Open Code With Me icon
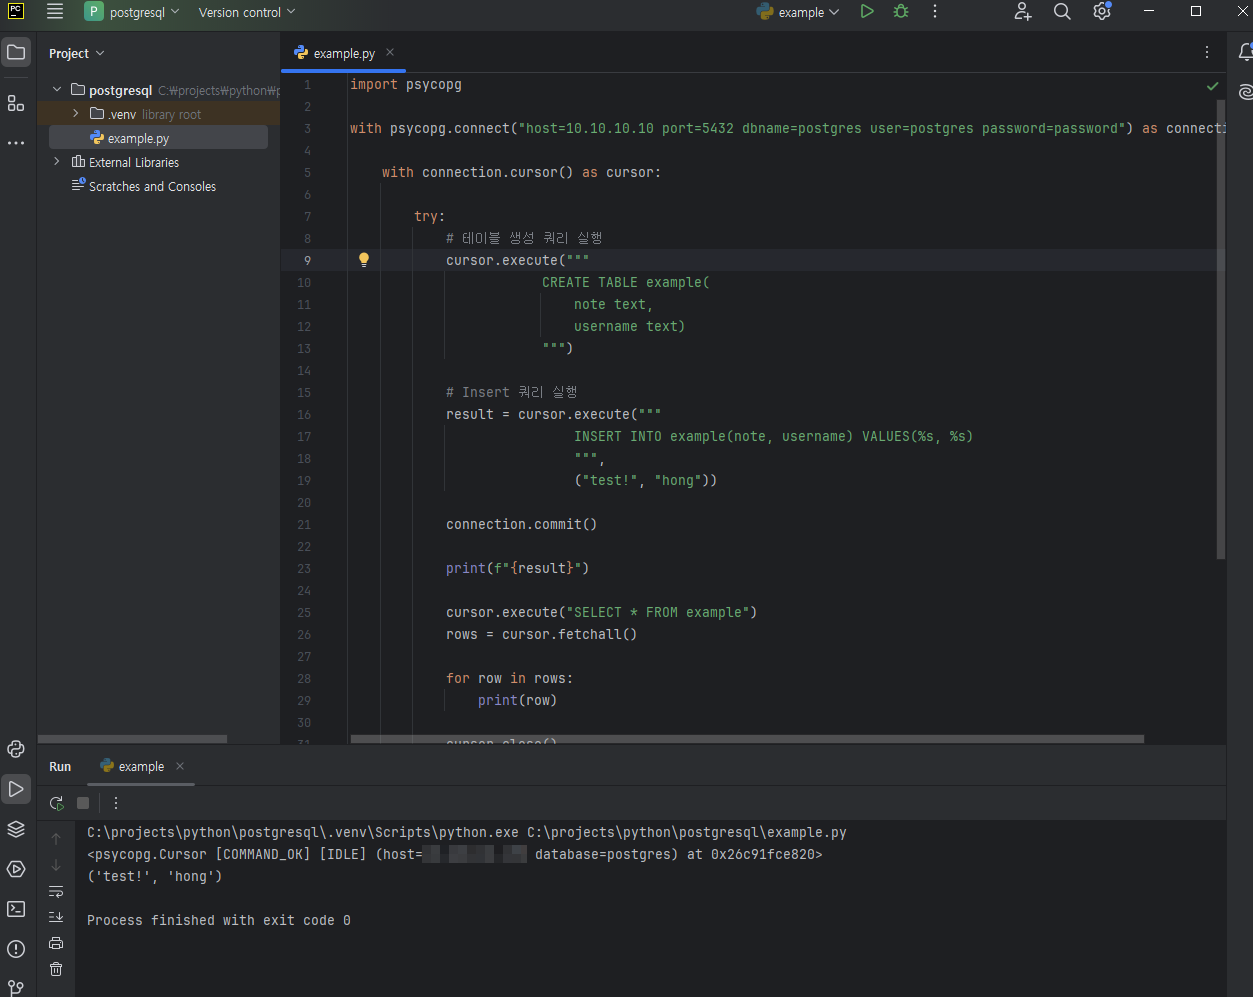 [x=1022, y=12]
